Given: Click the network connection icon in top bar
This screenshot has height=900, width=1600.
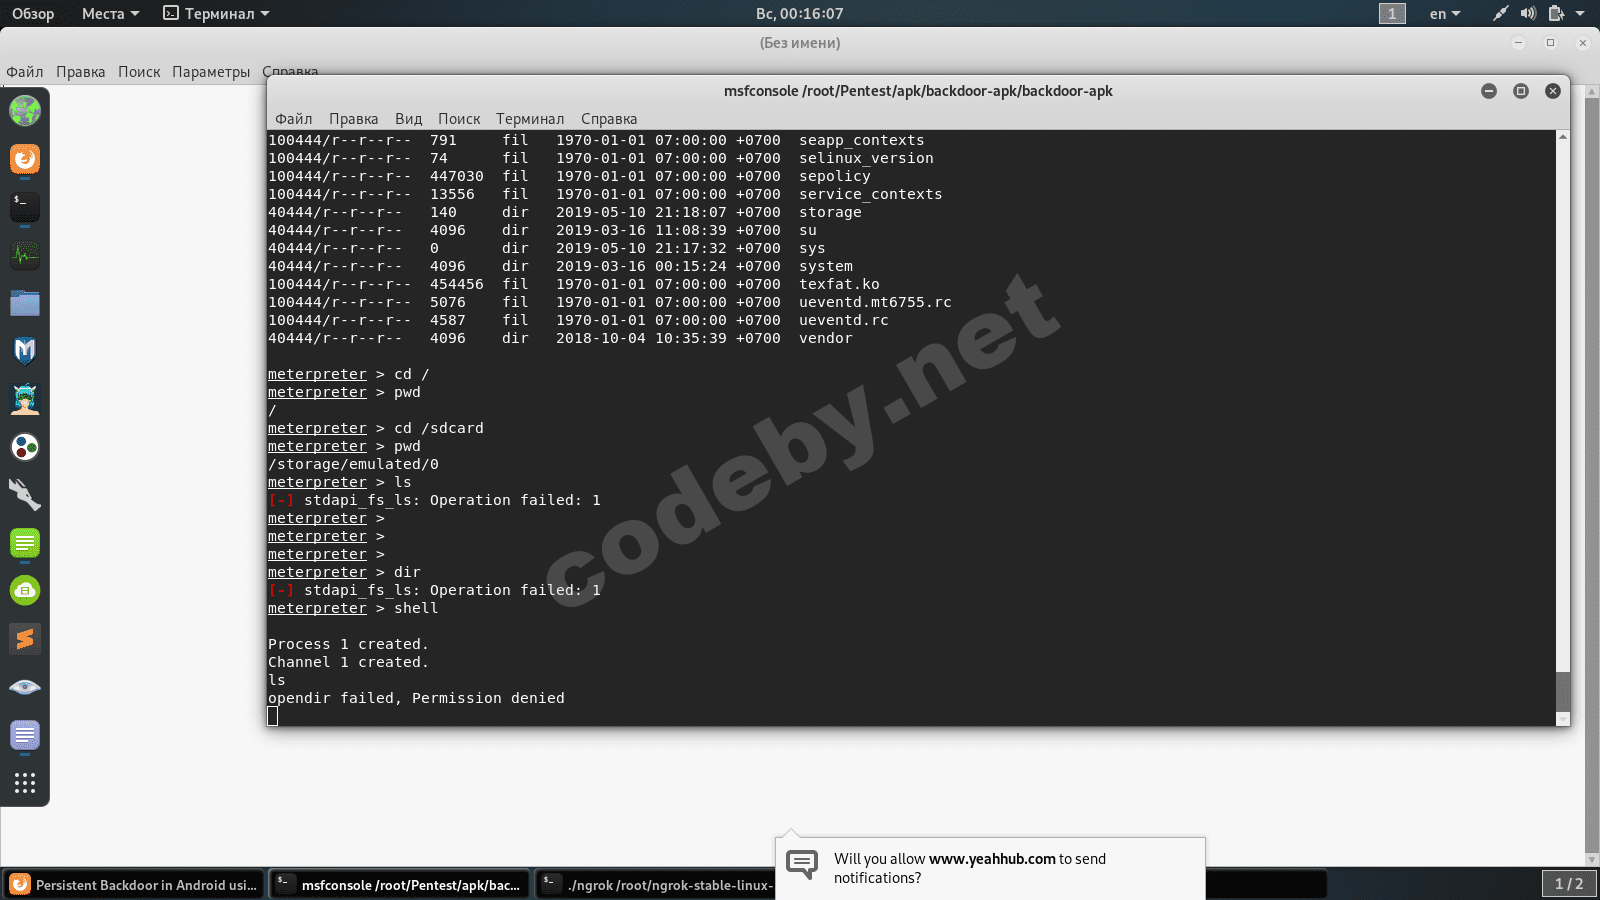Looking at the screenshot, I should point(1500,14).
